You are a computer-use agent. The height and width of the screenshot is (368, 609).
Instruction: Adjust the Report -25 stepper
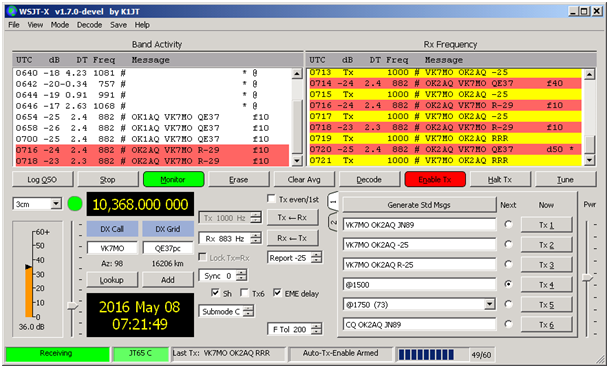point(317,258)
